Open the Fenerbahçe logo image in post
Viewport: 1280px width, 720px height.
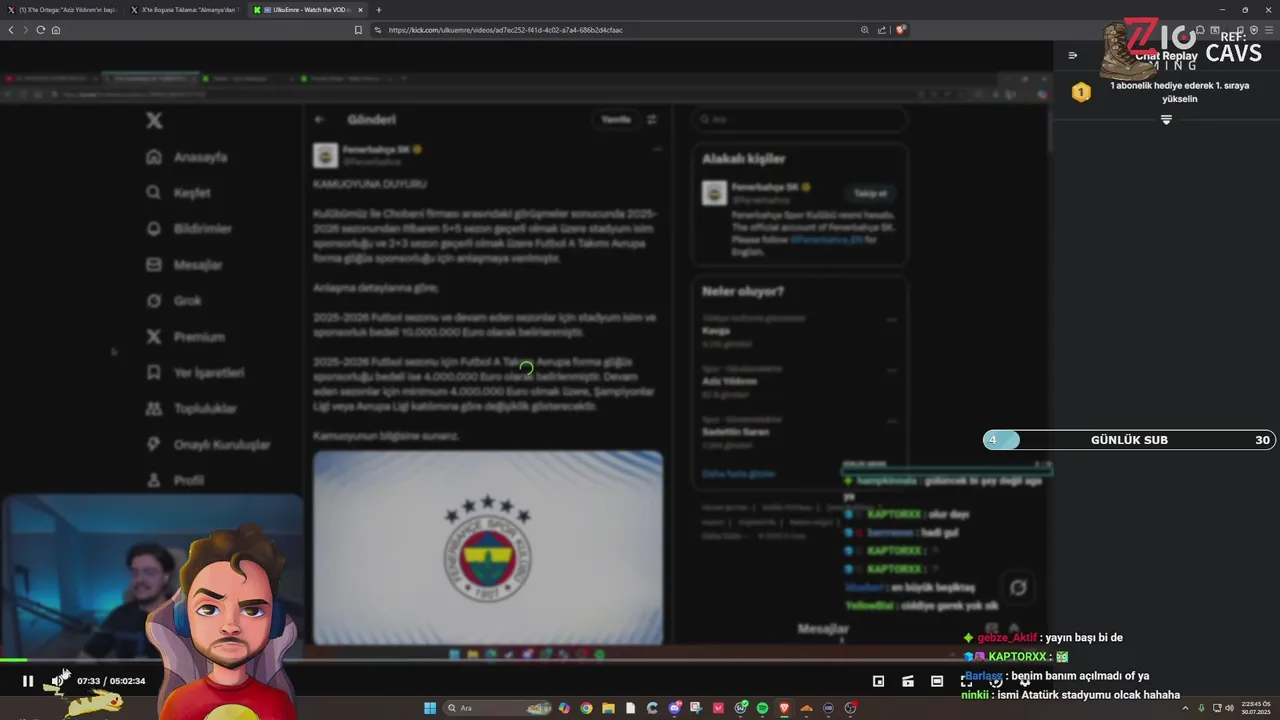(x=488, y=548)
